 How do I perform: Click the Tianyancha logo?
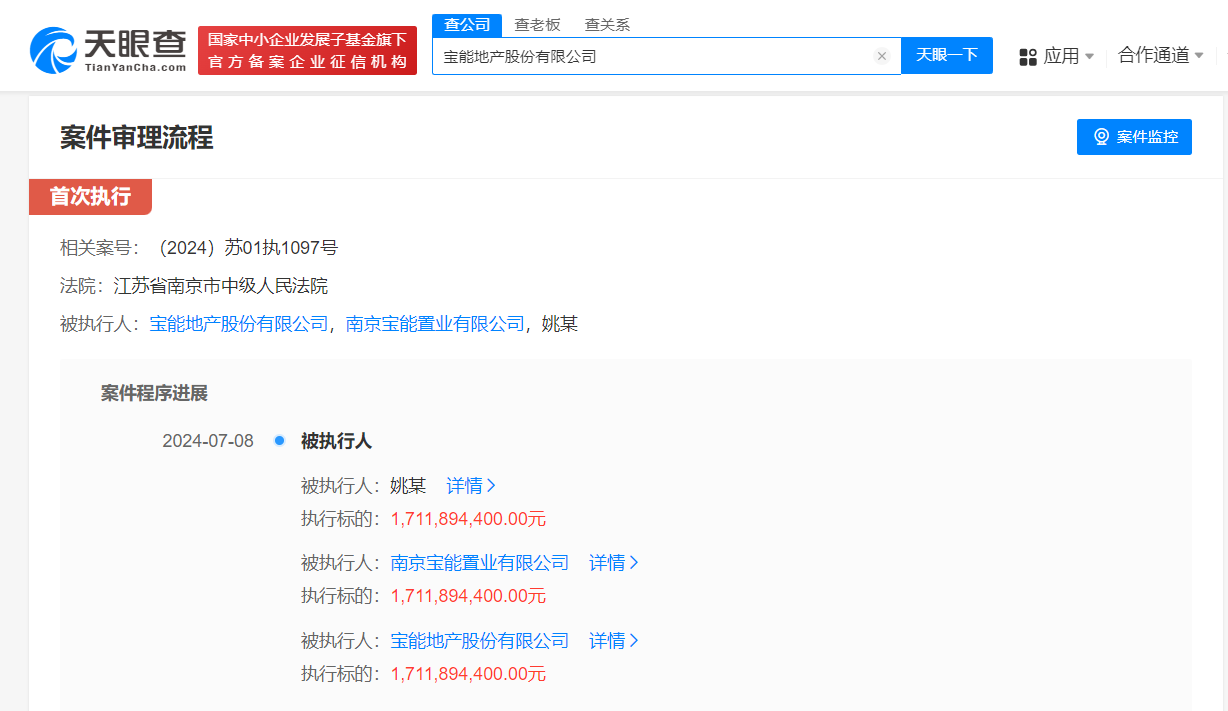coord(108,50)
